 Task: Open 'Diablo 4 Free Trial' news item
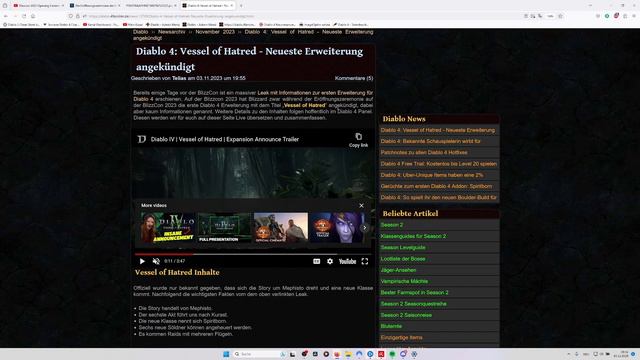pyautogui.click(x=439, y=164)
